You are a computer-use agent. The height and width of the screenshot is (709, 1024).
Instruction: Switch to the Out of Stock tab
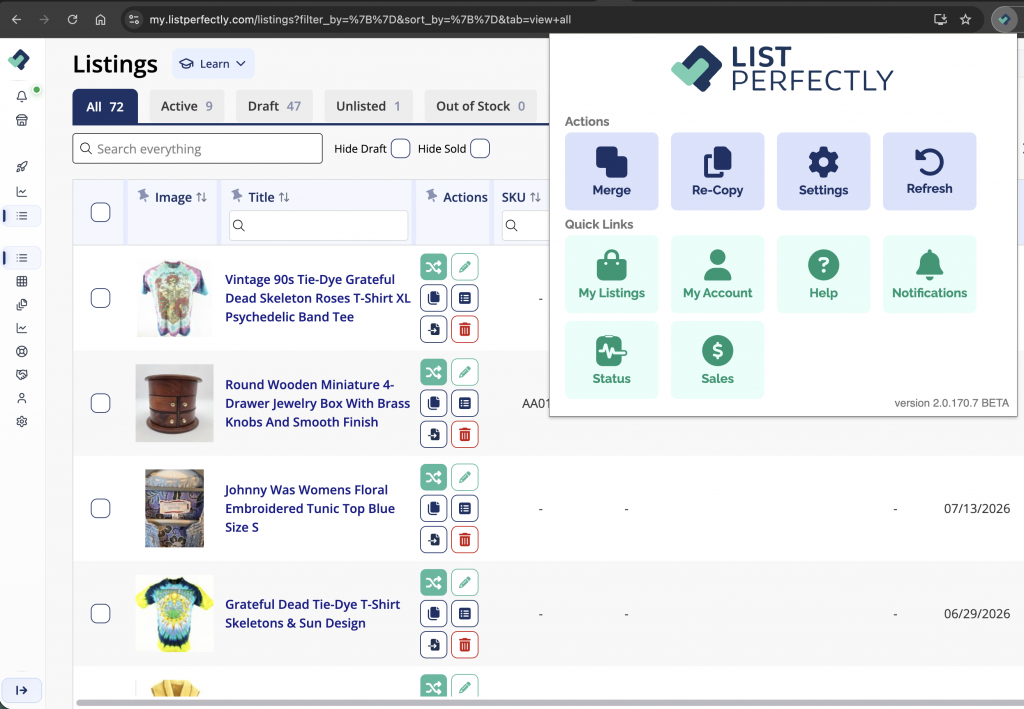[x=481, y=106]
